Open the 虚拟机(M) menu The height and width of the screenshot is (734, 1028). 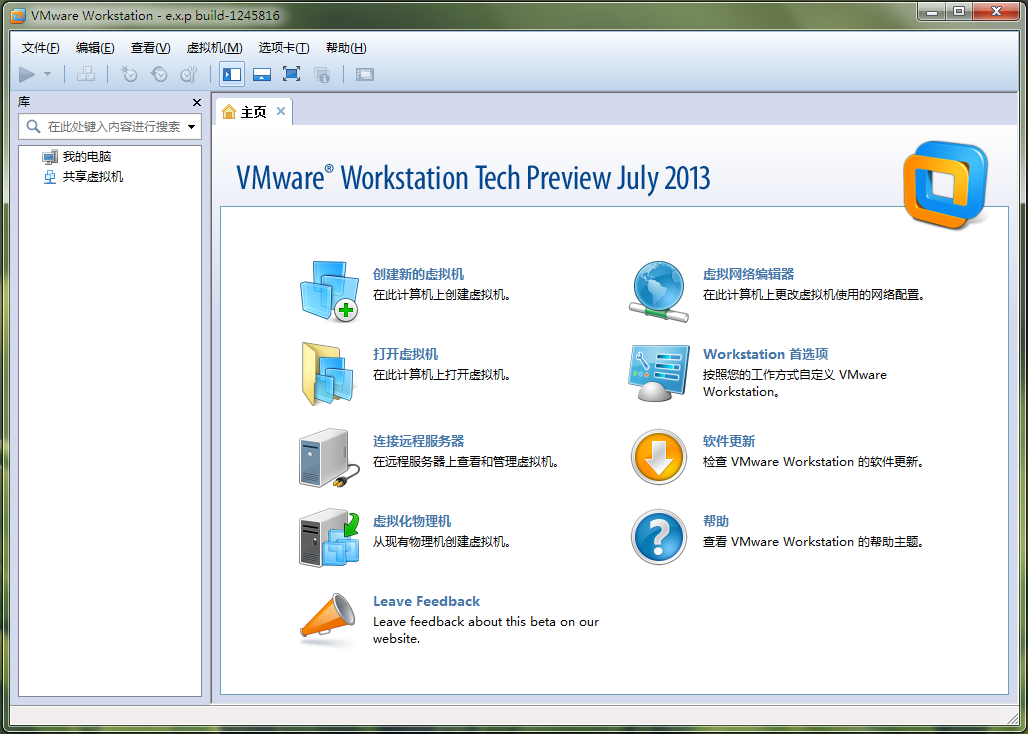pyautogui.click(x=214, y=48)
